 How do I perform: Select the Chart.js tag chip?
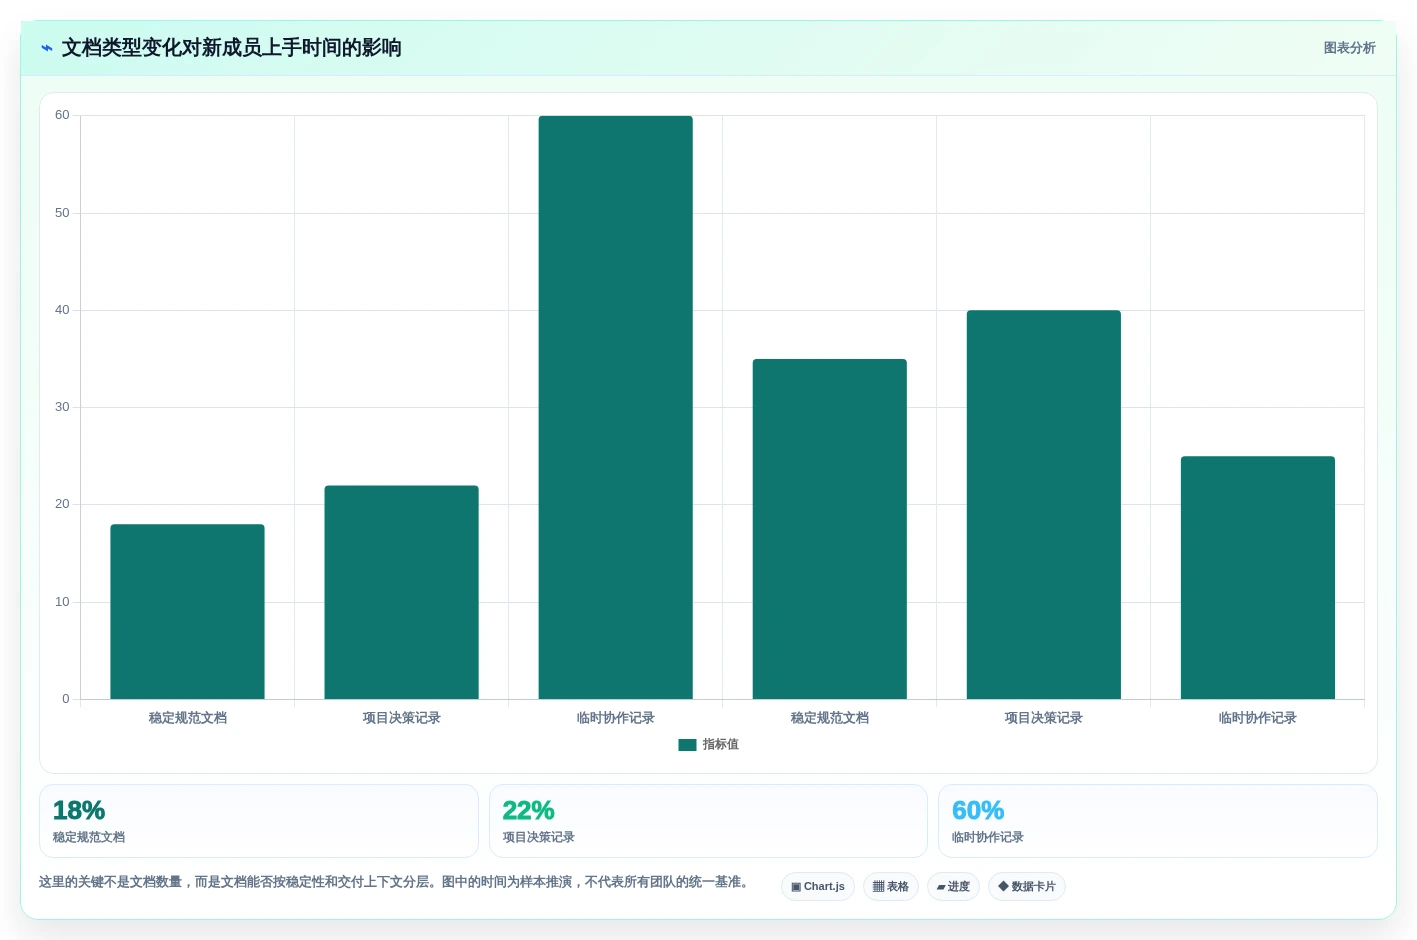click(x=818, y=887)
